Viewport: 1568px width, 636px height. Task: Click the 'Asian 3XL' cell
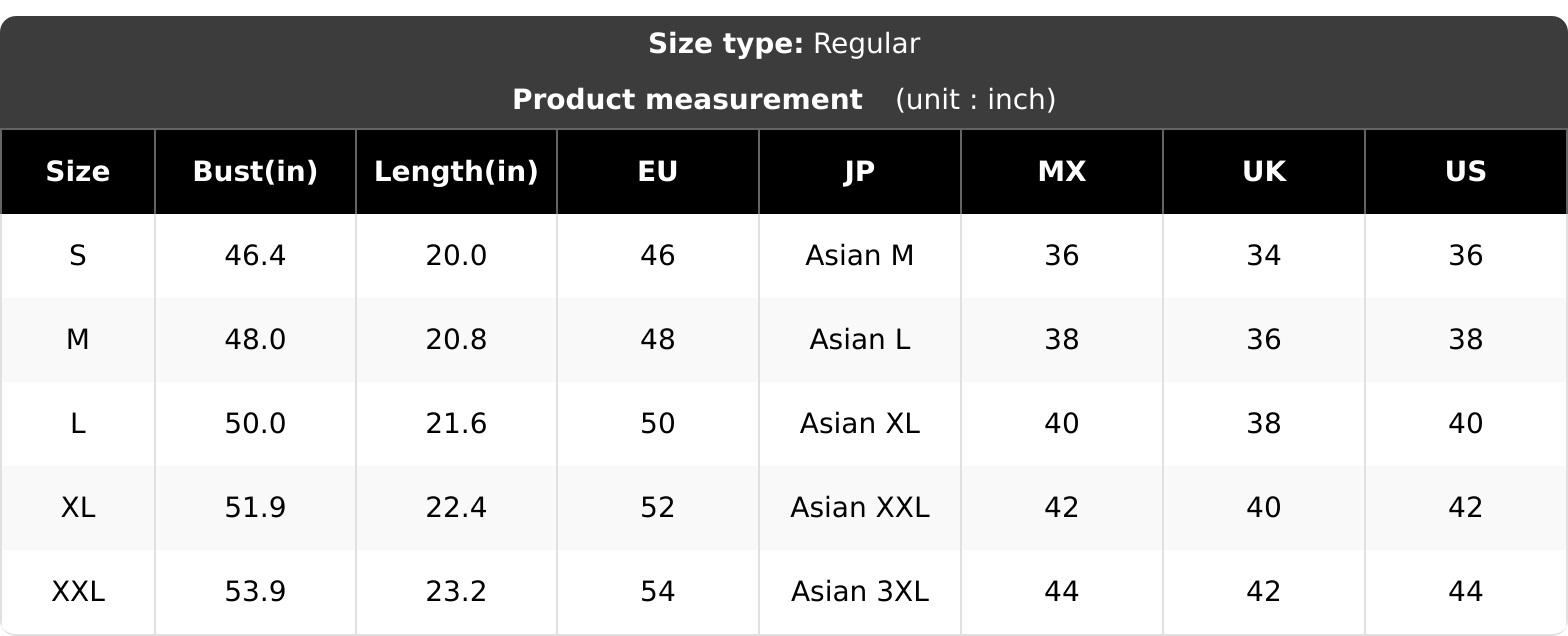coord(860,592)
